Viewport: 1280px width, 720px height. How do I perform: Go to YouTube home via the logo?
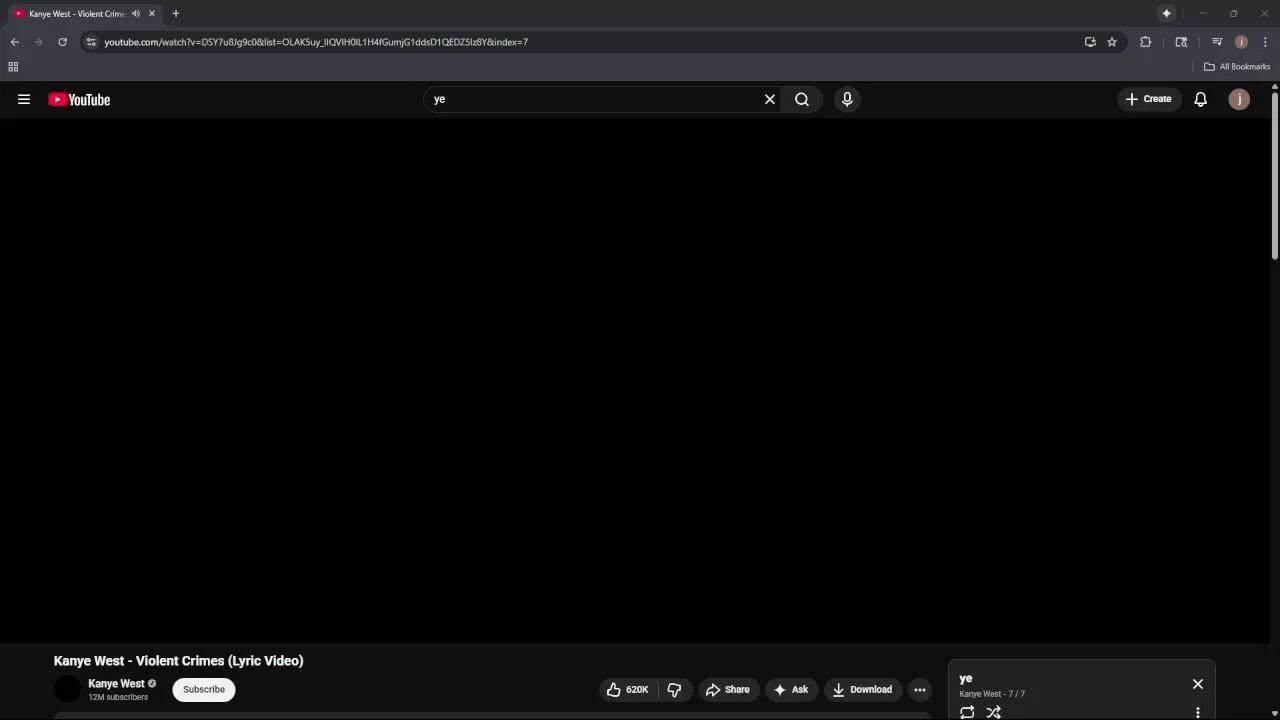click(79, 99)
